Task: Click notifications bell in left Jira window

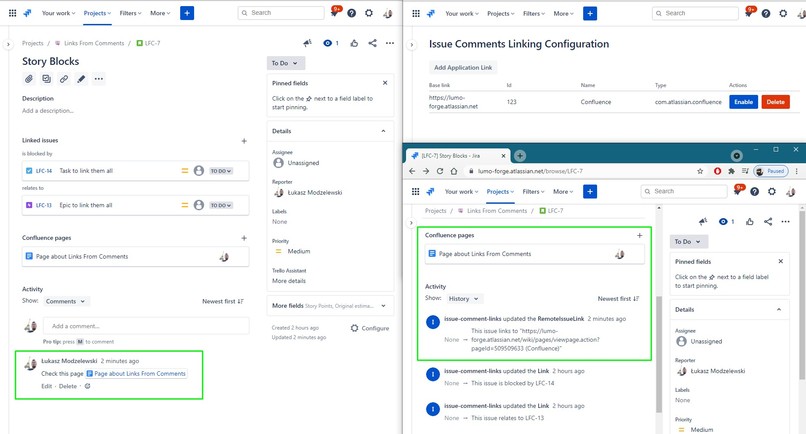Action: coord(335,13)
